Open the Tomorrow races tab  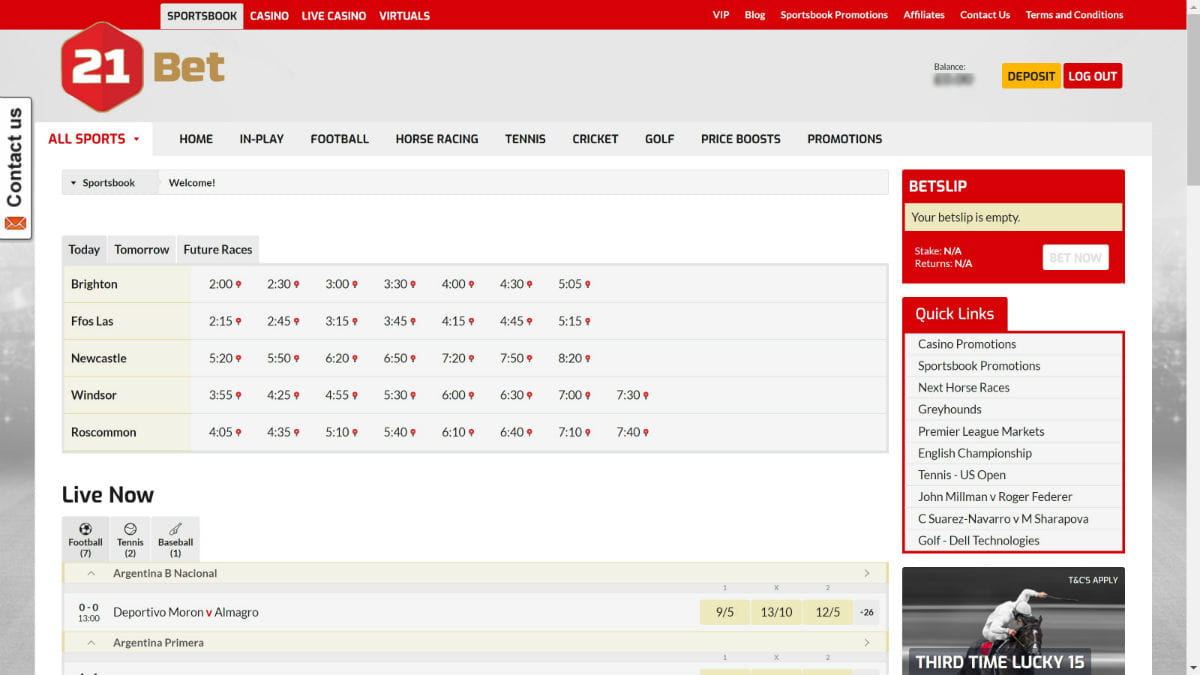coord(142,250)
